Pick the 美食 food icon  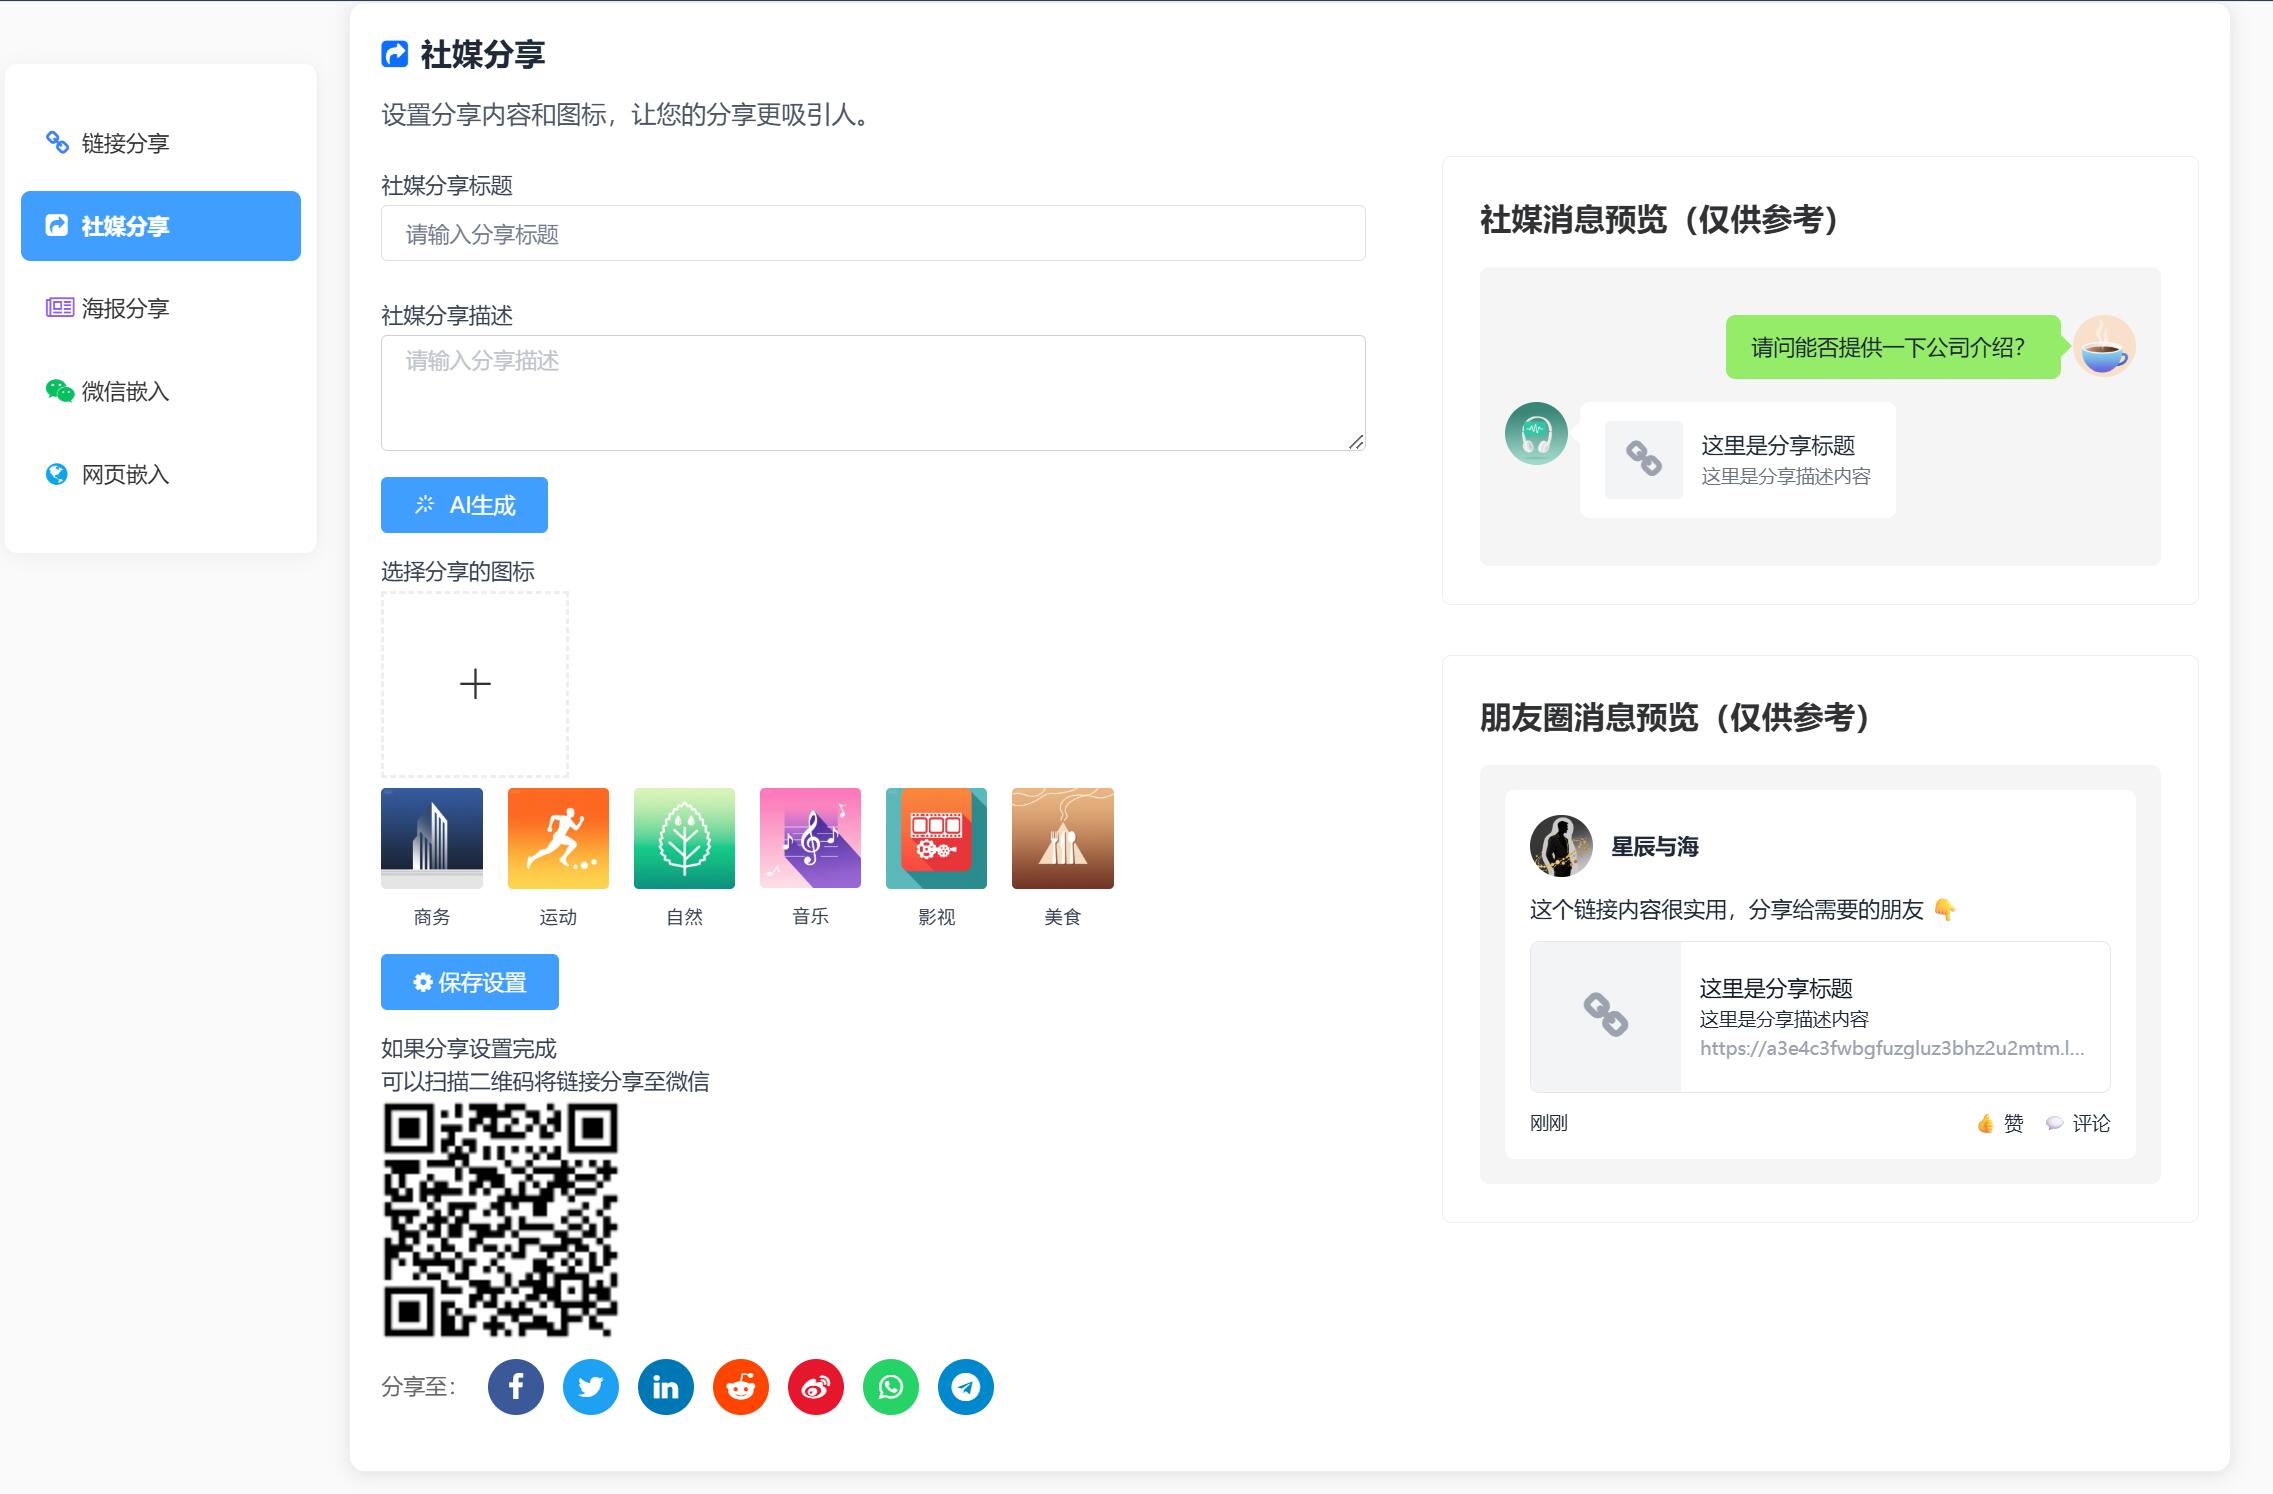pos(1062,838)
